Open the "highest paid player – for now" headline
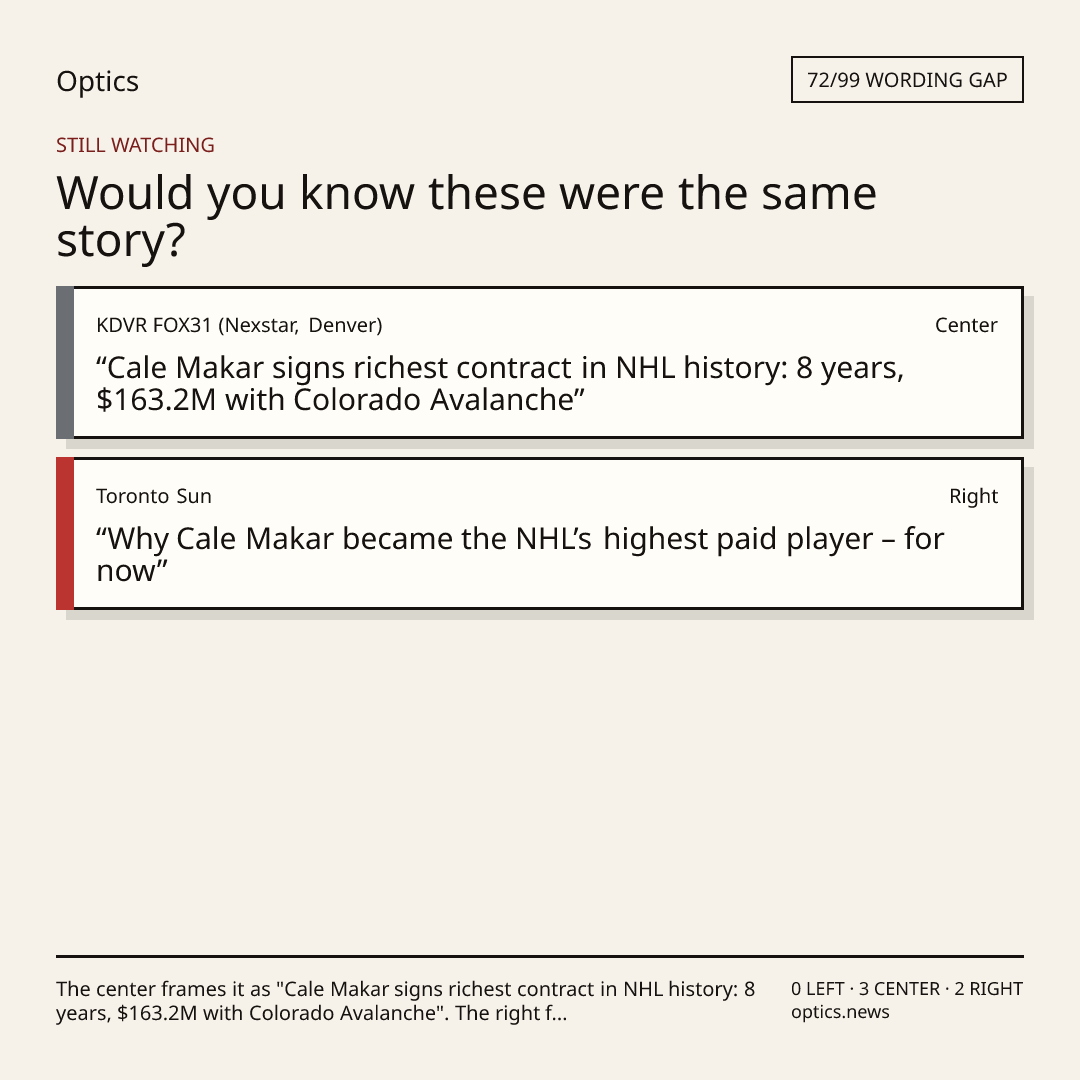1080x1080 pixels. click(520, 554)
